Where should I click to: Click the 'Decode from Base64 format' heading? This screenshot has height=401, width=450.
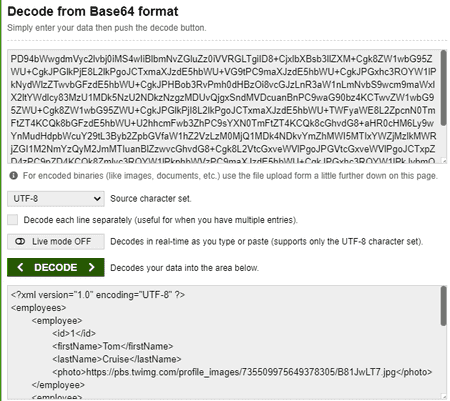(x=93, y=11)
